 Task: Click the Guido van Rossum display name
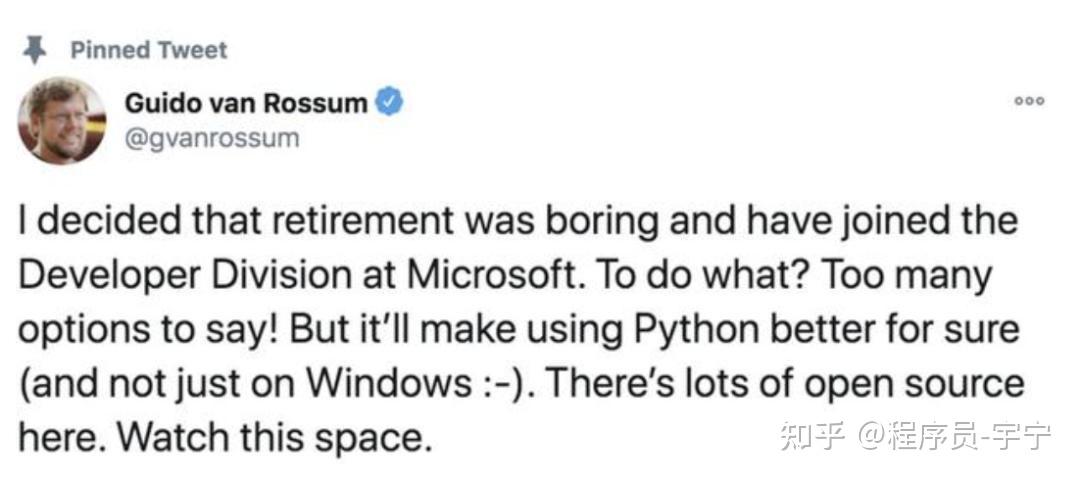[x=246, y=102]
